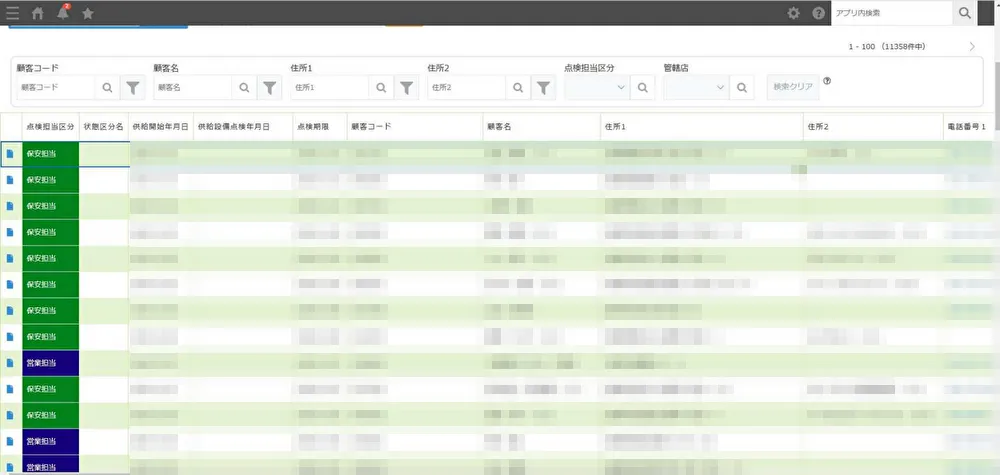Open the settings gear icon
Screen dimensions: 1000x475
(x=794, y=13)
